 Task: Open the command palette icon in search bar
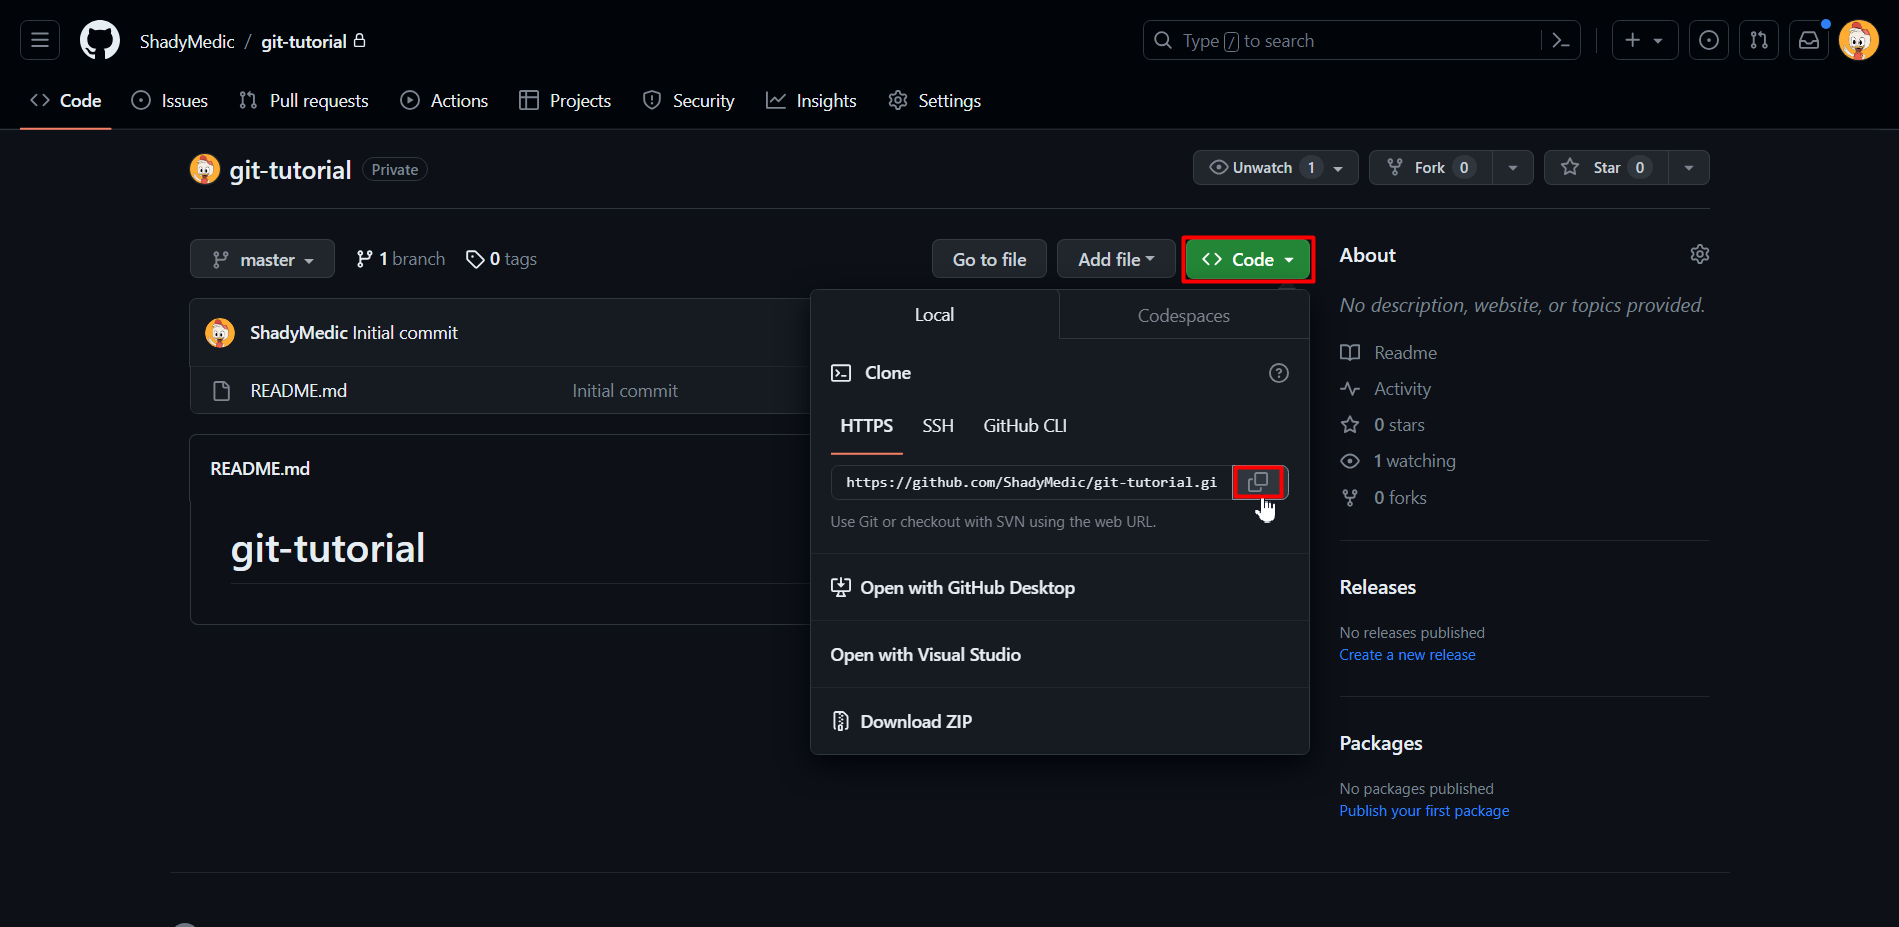1560,41
